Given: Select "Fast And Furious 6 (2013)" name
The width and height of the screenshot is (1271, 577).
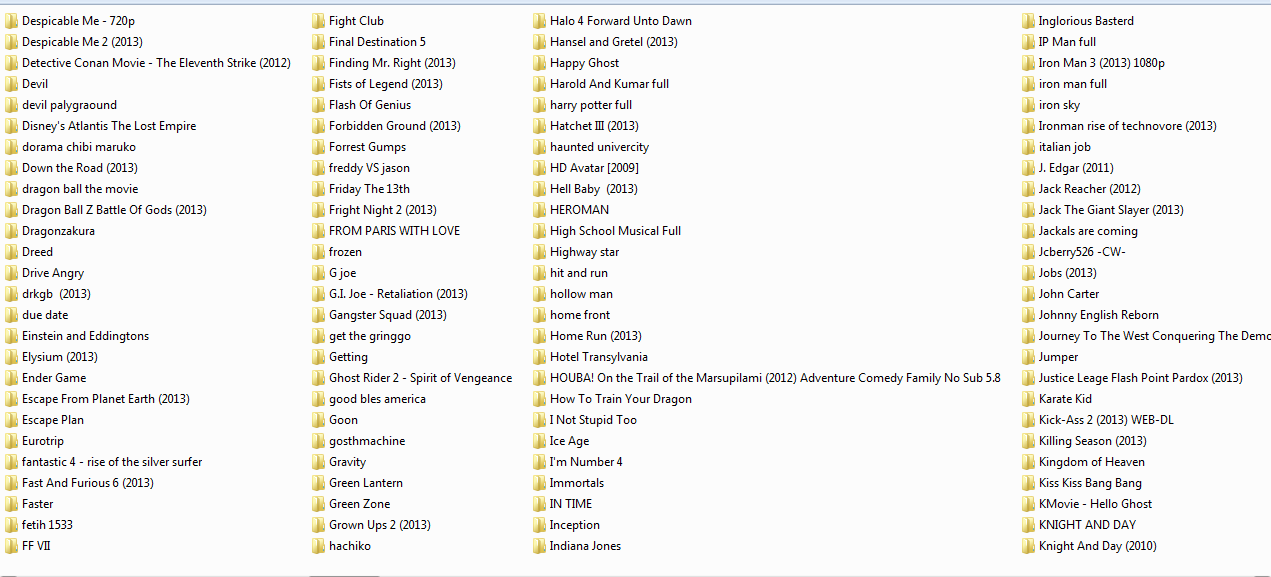Looking at the screenshot, I should [x=88, y=483].
